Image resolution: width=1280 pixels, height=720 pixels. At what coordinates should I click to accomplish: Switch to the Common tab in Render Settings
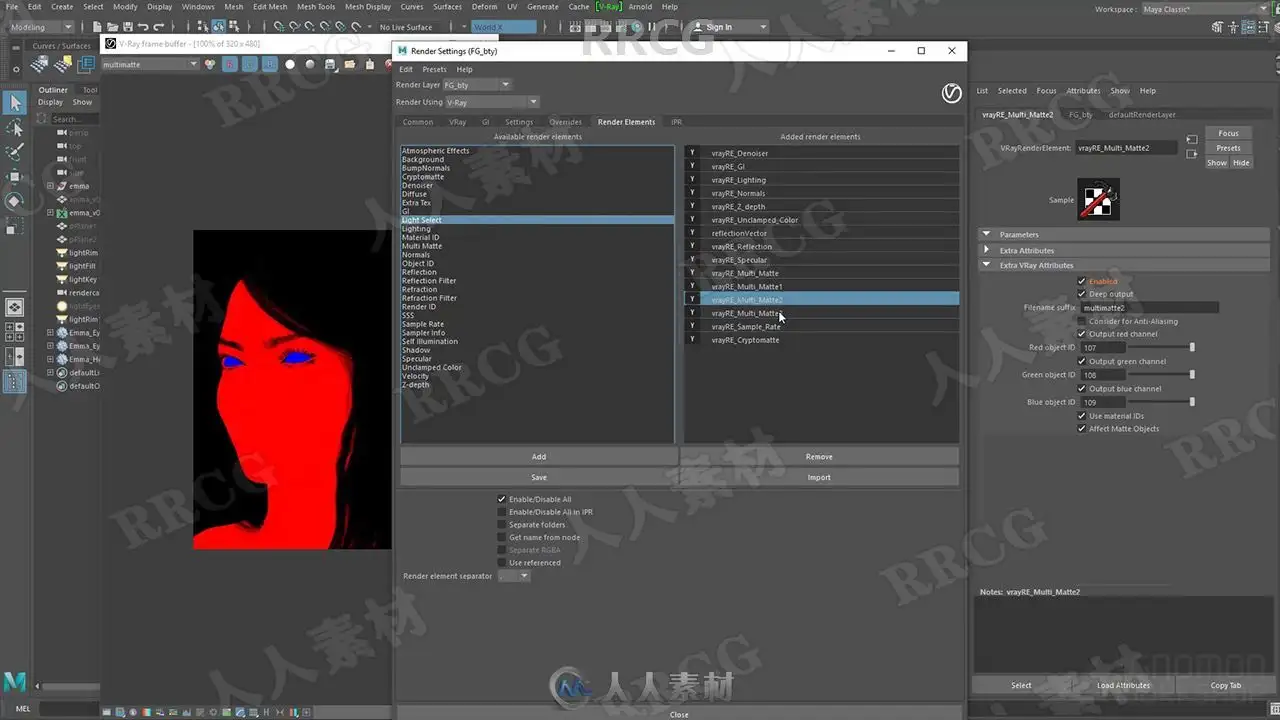[x=418, y=122]
